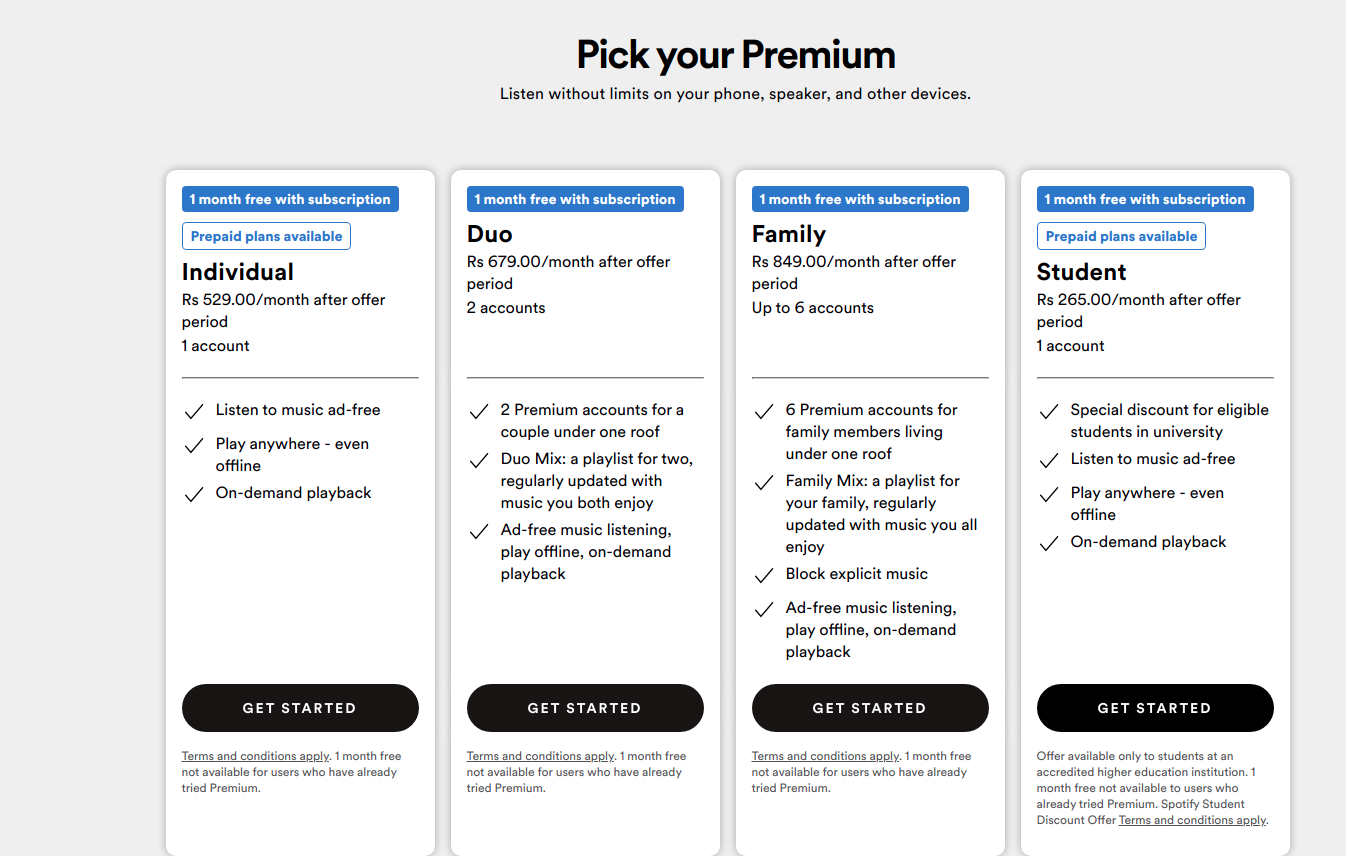1346x856 pixels.
Task: Click 1 month free badge on Family card
Action: (860, 199)
